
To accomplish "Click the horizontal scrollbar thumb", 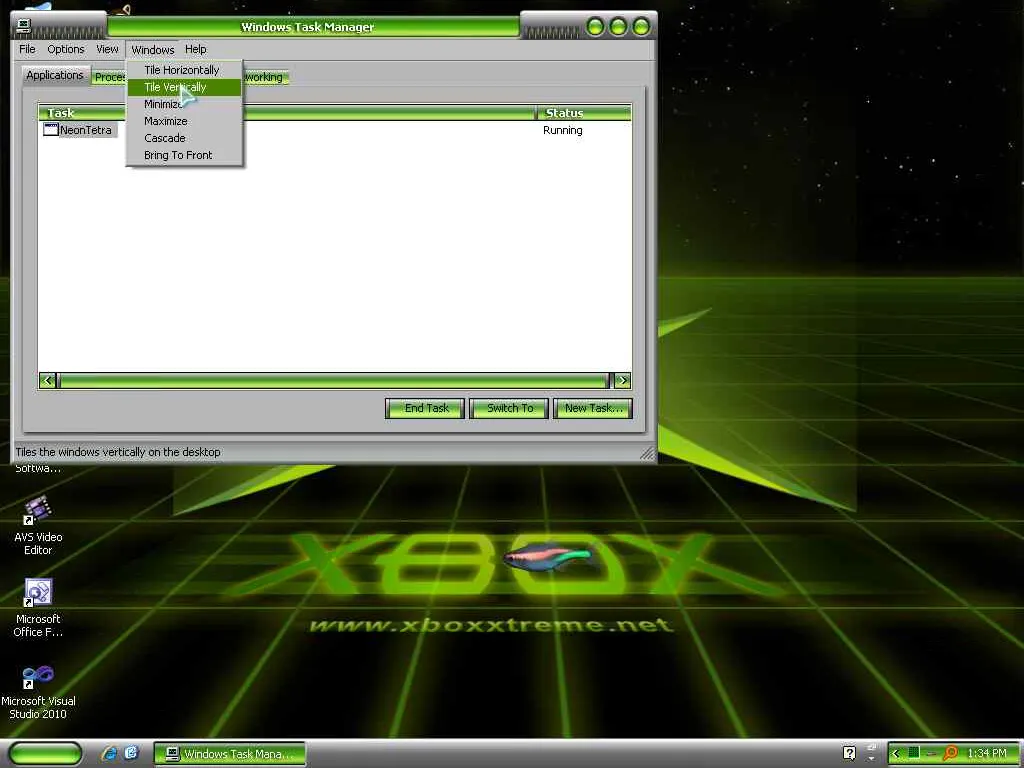I will click(x=334, y=380).
